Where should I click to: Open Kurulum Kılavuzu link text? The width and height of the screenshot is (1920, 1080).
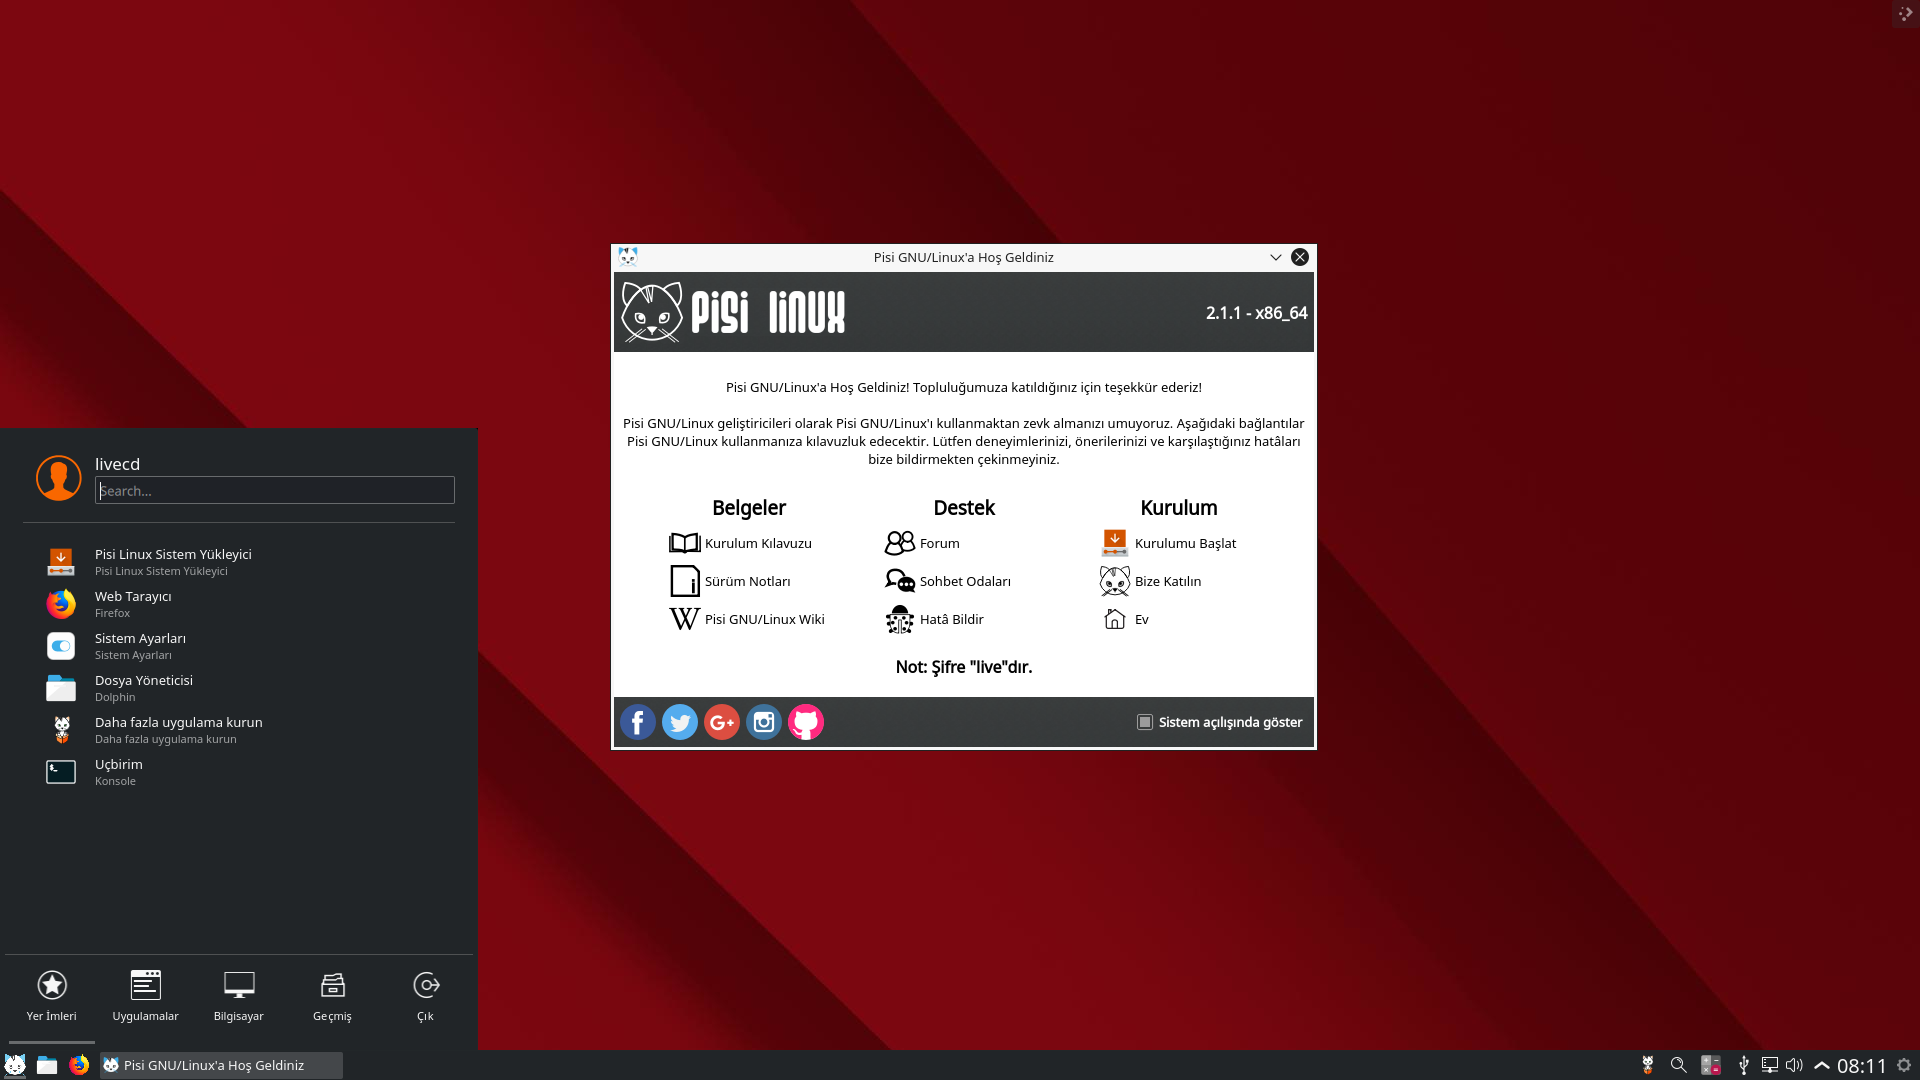tap(758, 543)
